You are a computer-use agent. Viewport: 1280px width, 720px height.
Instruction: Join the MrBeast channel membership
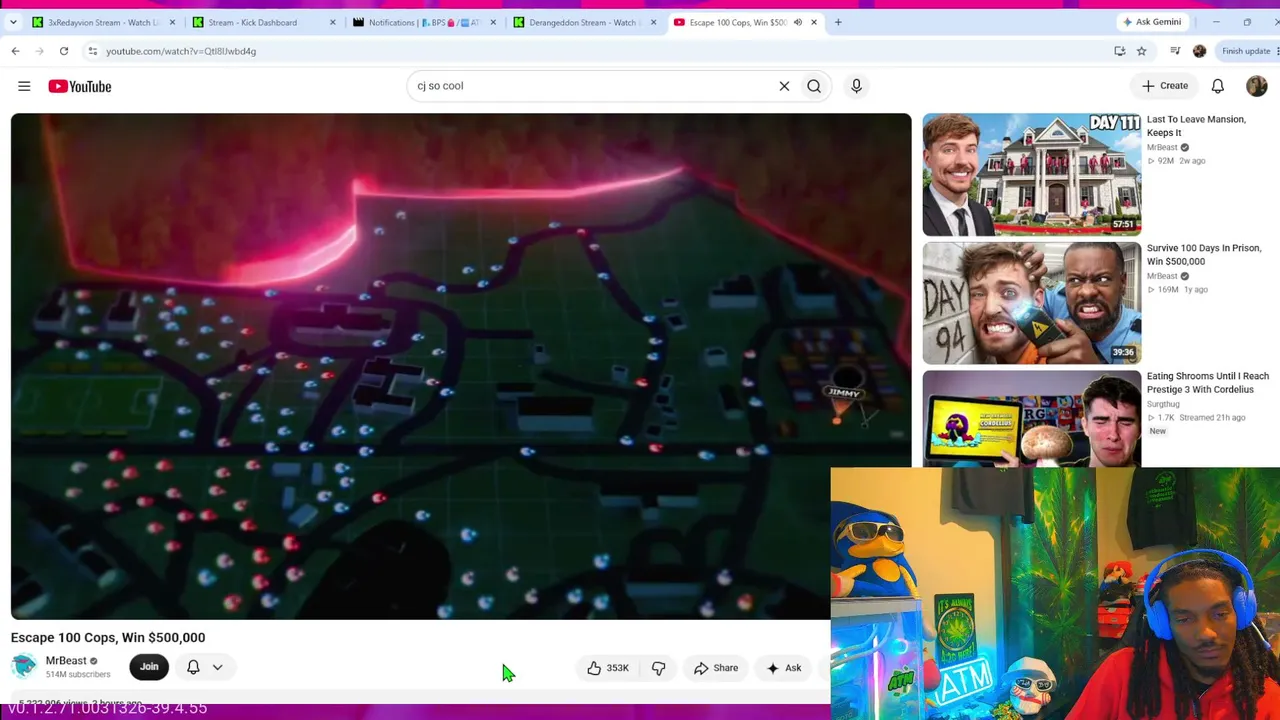click(149, 667)
